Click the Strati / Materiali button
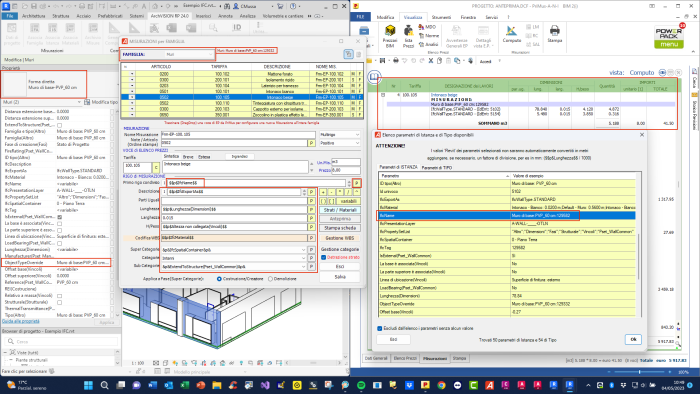This screenshot has width=700, height=394. coord(340,210)
